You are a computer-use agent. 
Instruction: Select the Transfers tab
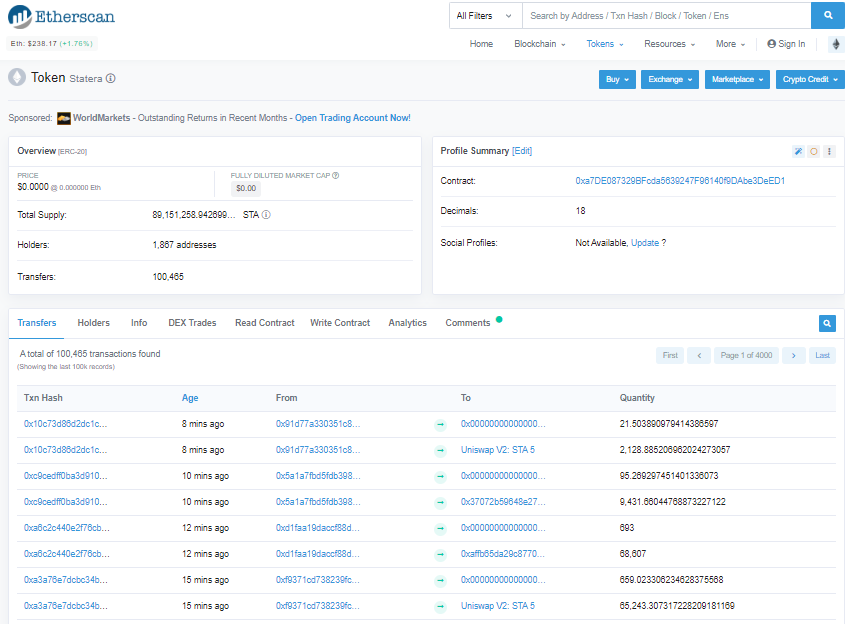coord(37,323)
